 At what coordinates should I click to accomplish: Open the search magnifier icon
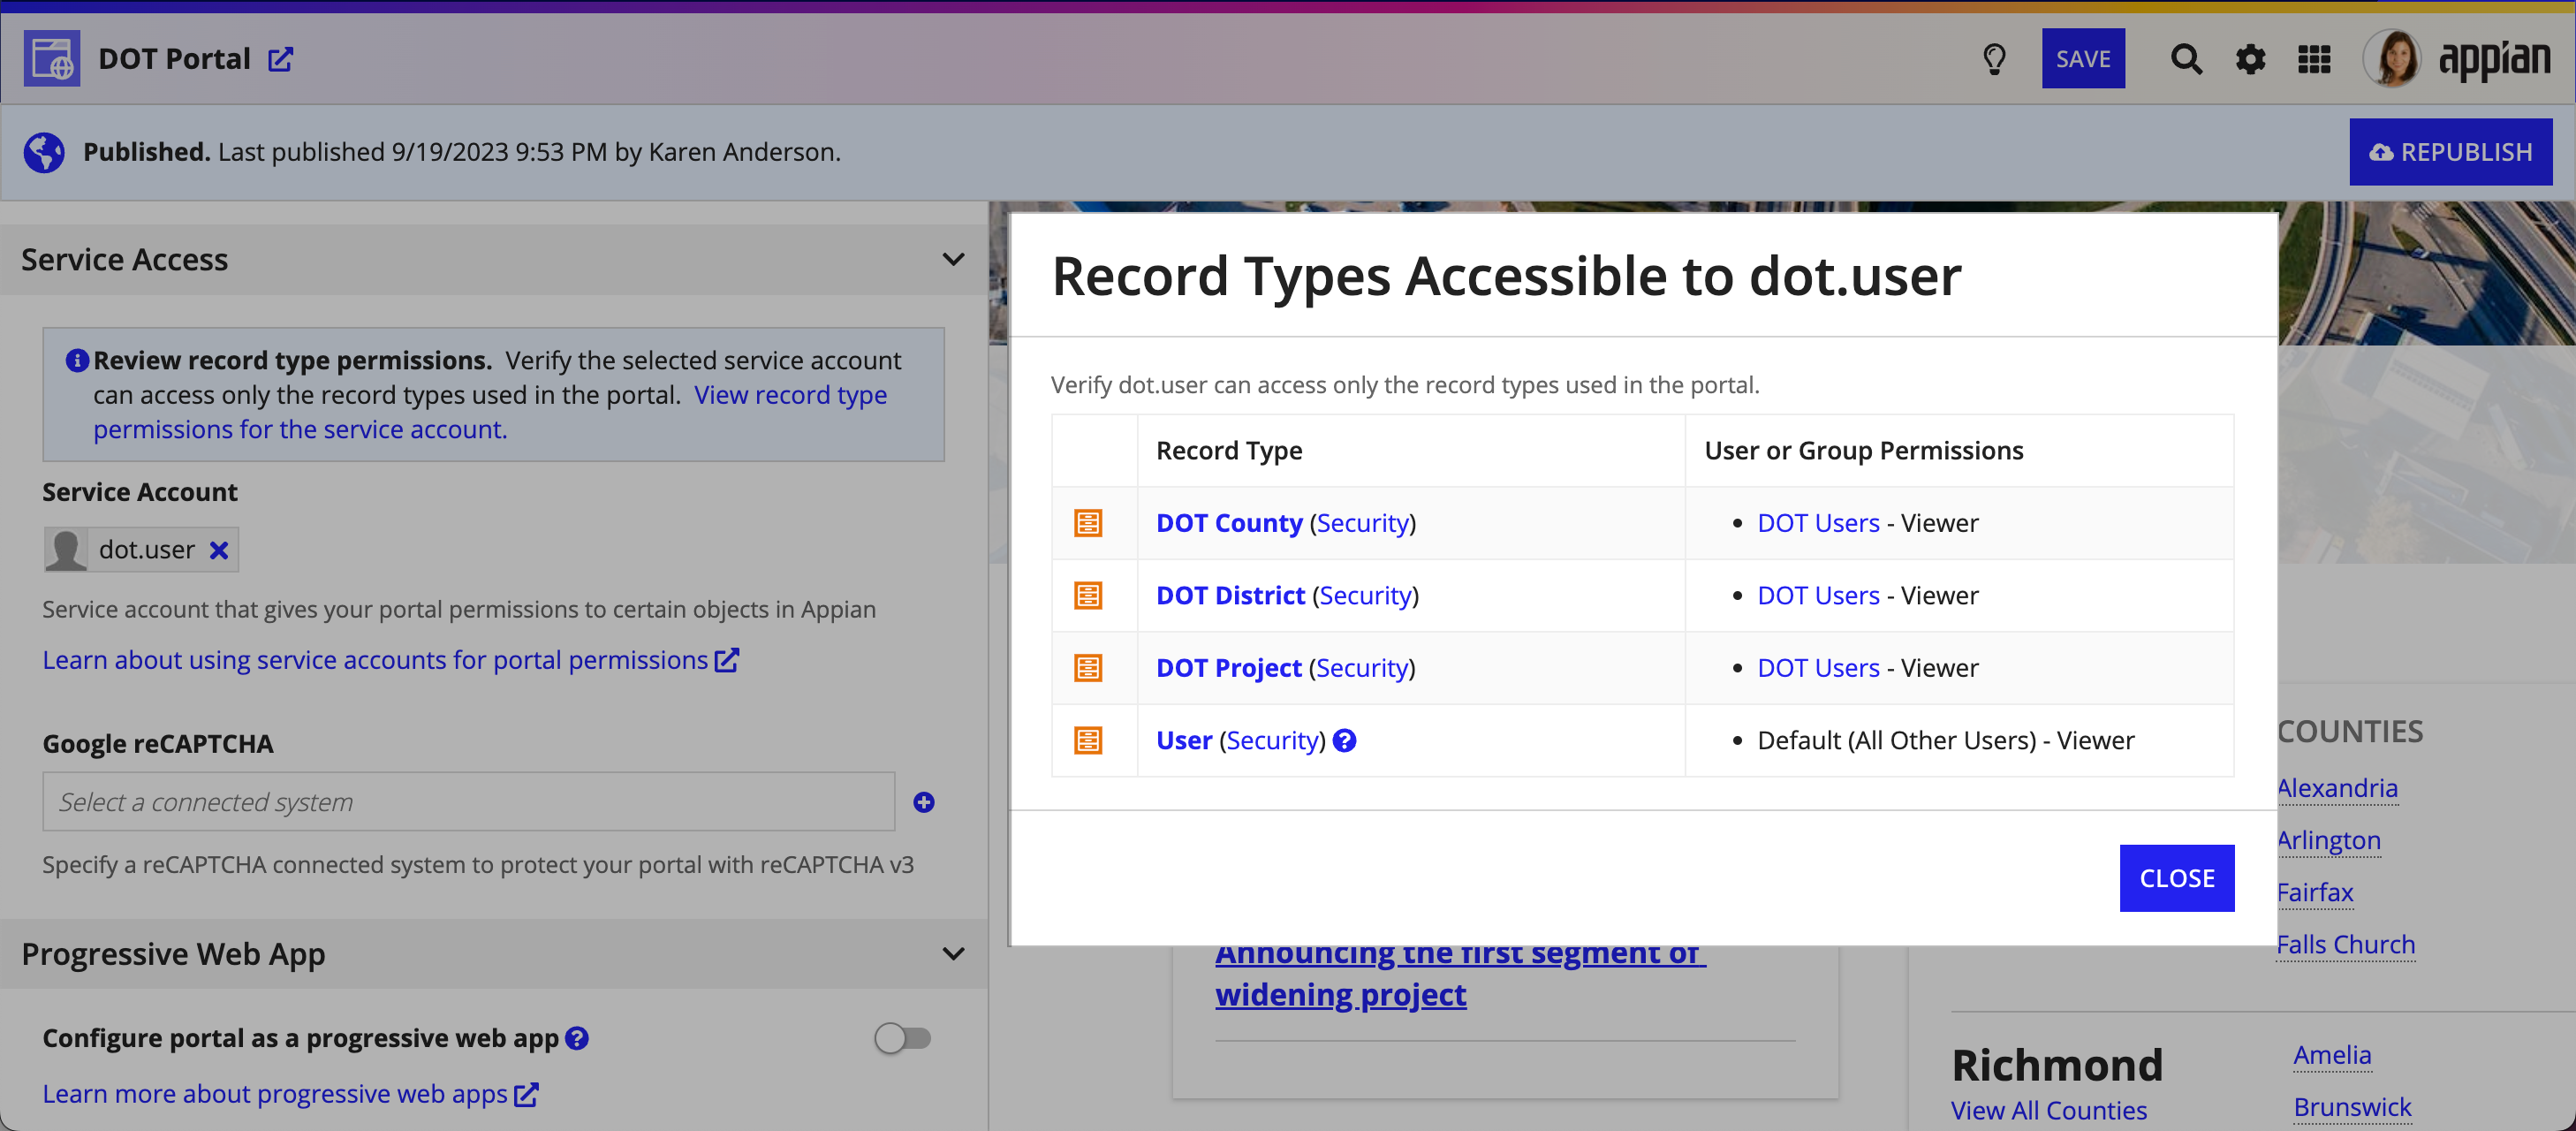(x=2186, y=59)
